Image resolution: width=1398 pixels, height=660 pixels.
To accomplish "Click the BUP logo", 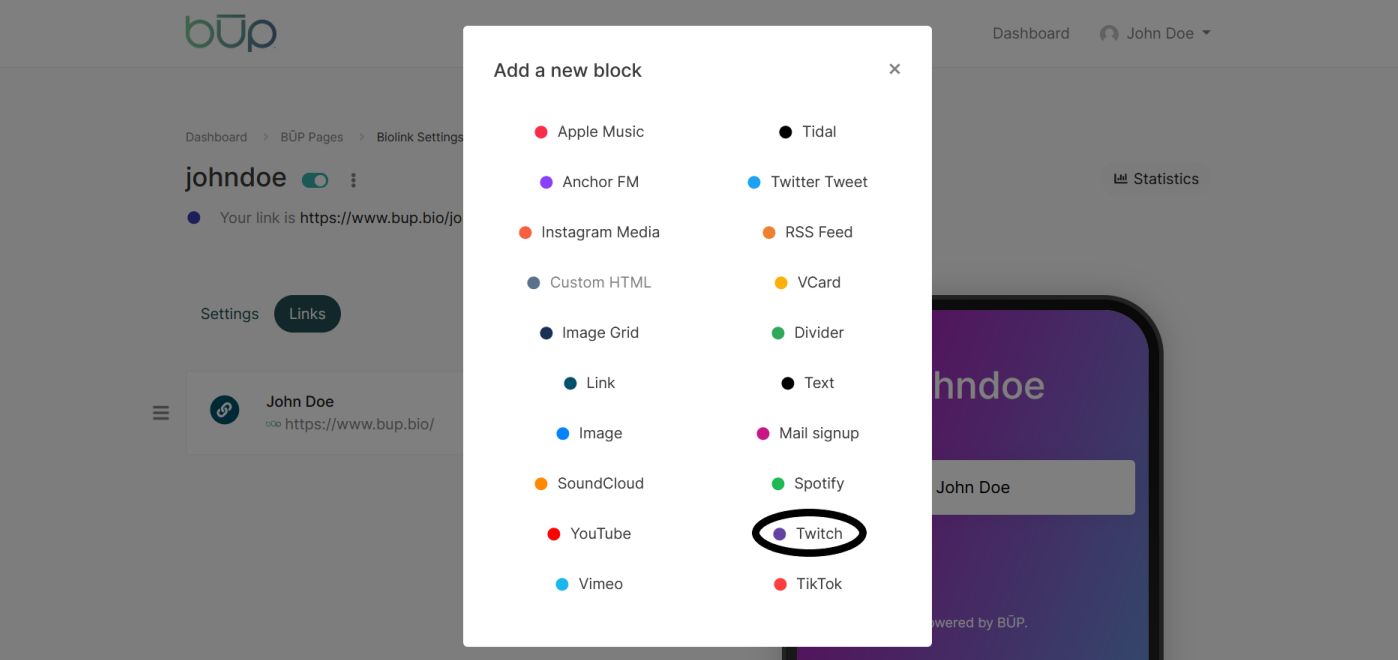I will point(231,33).
